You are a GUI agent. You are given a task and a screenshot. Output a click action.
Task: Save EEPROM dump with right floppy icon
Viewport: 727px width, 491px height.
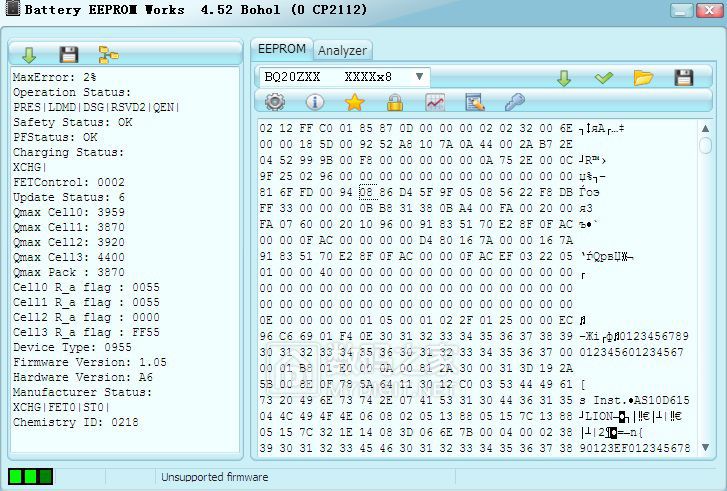[683, 78]
